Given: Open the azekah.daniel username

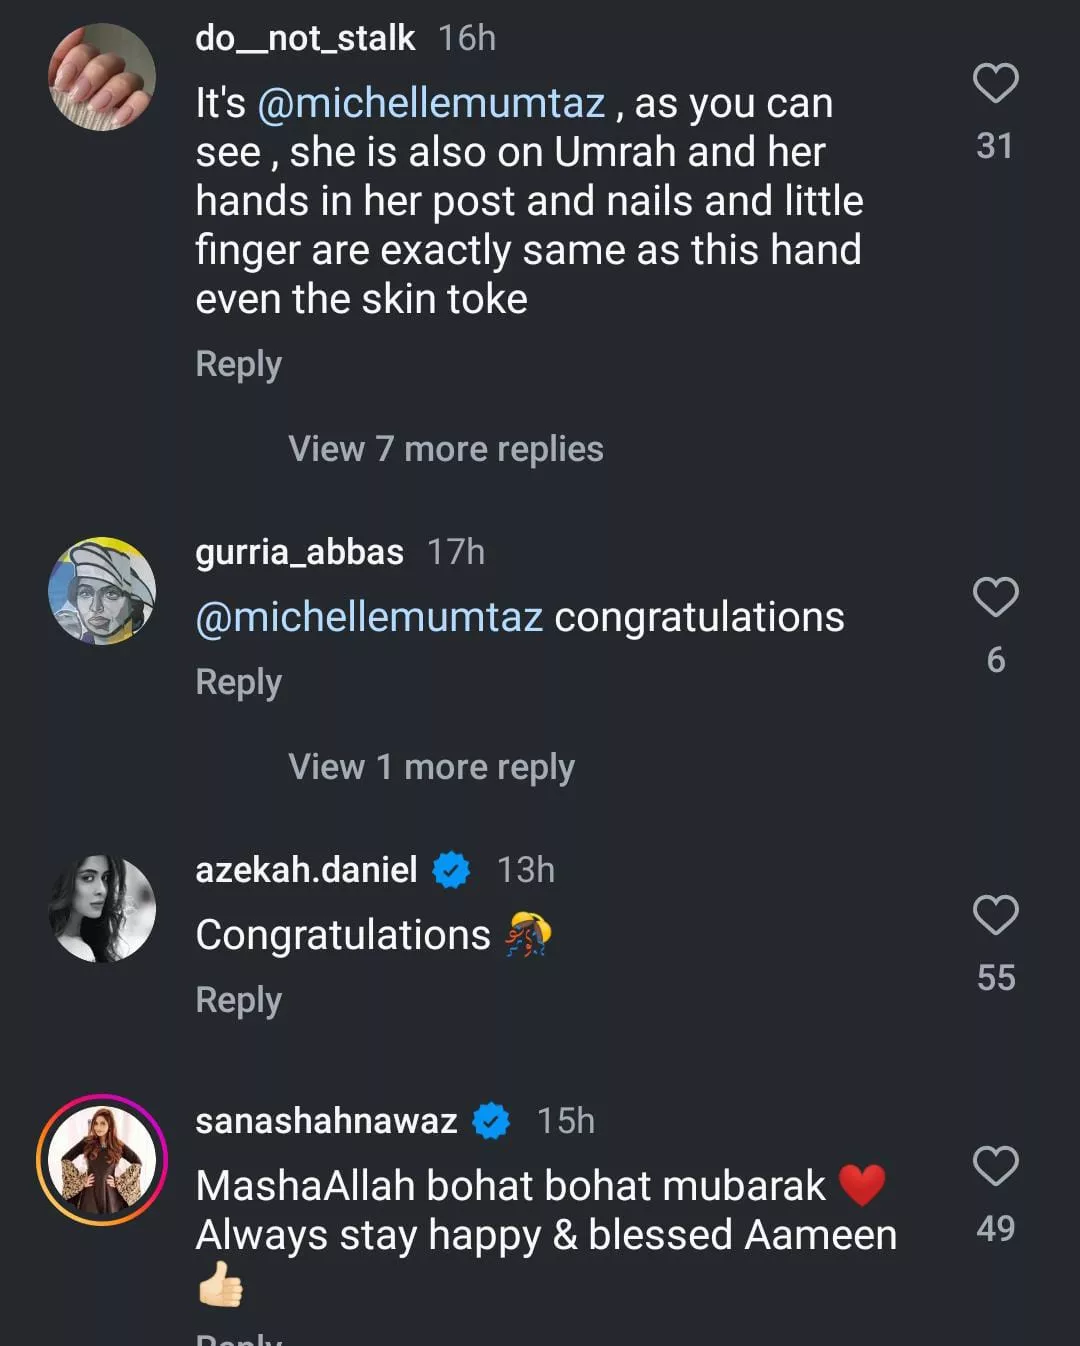Looking at the screenshot, I should (x=306, y=870).
